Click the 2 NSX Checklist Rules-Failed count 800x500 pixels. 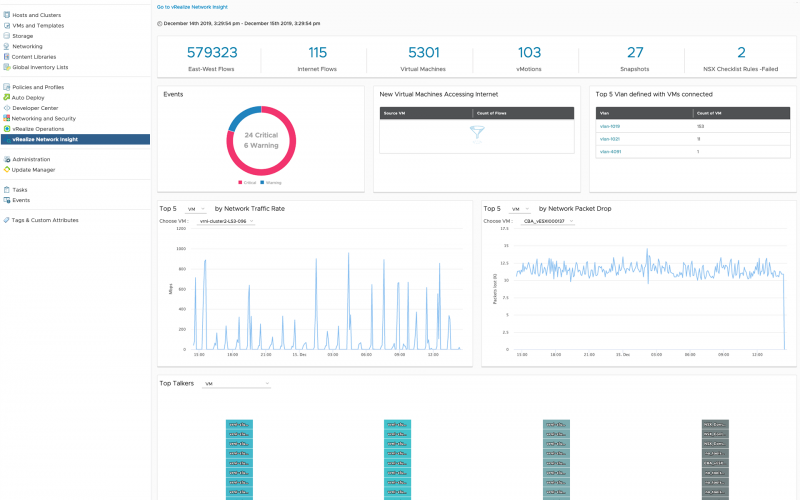tap(741, 53)
